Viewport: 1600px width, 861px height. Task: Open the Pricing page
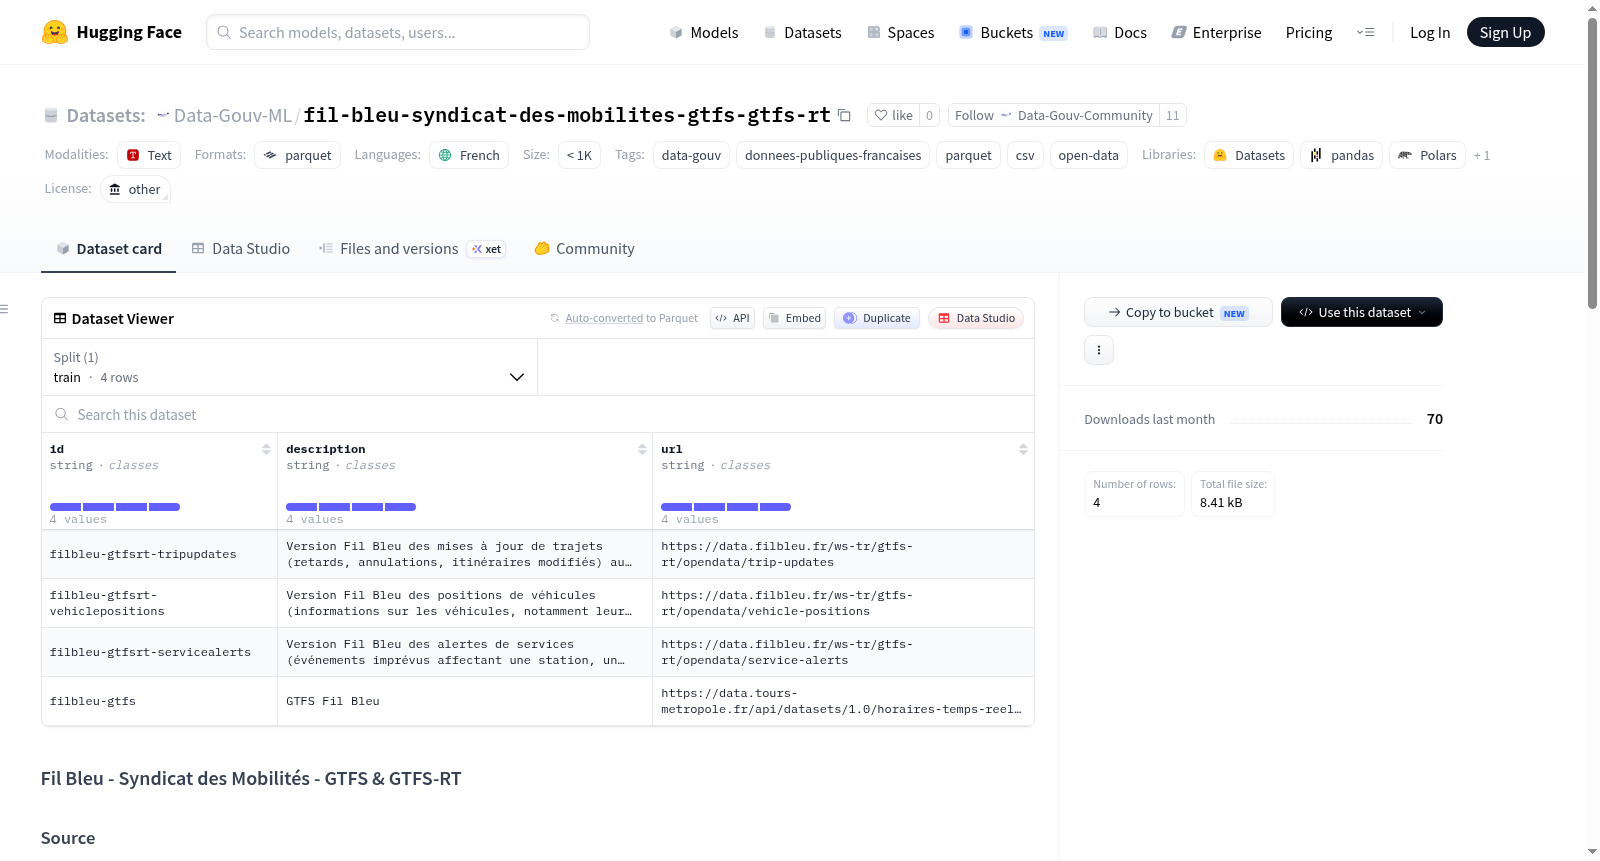point(1309,32)
